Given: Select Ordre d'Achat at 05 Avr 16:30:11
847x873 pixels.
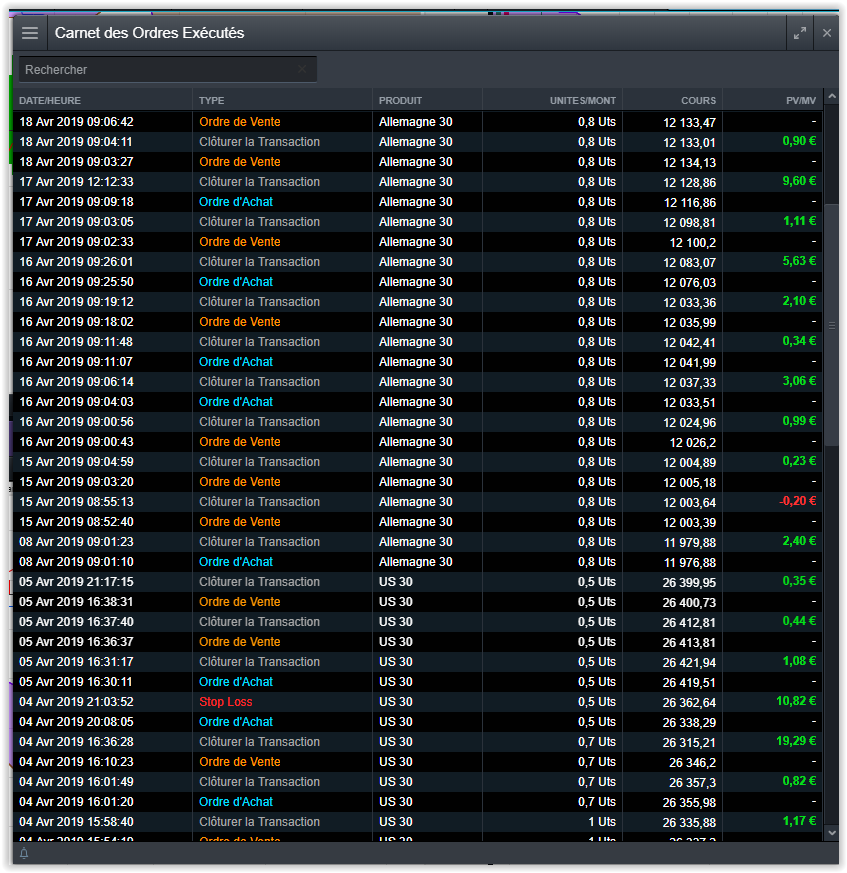Looking at the screenshot, I should (x=236, y=682).
